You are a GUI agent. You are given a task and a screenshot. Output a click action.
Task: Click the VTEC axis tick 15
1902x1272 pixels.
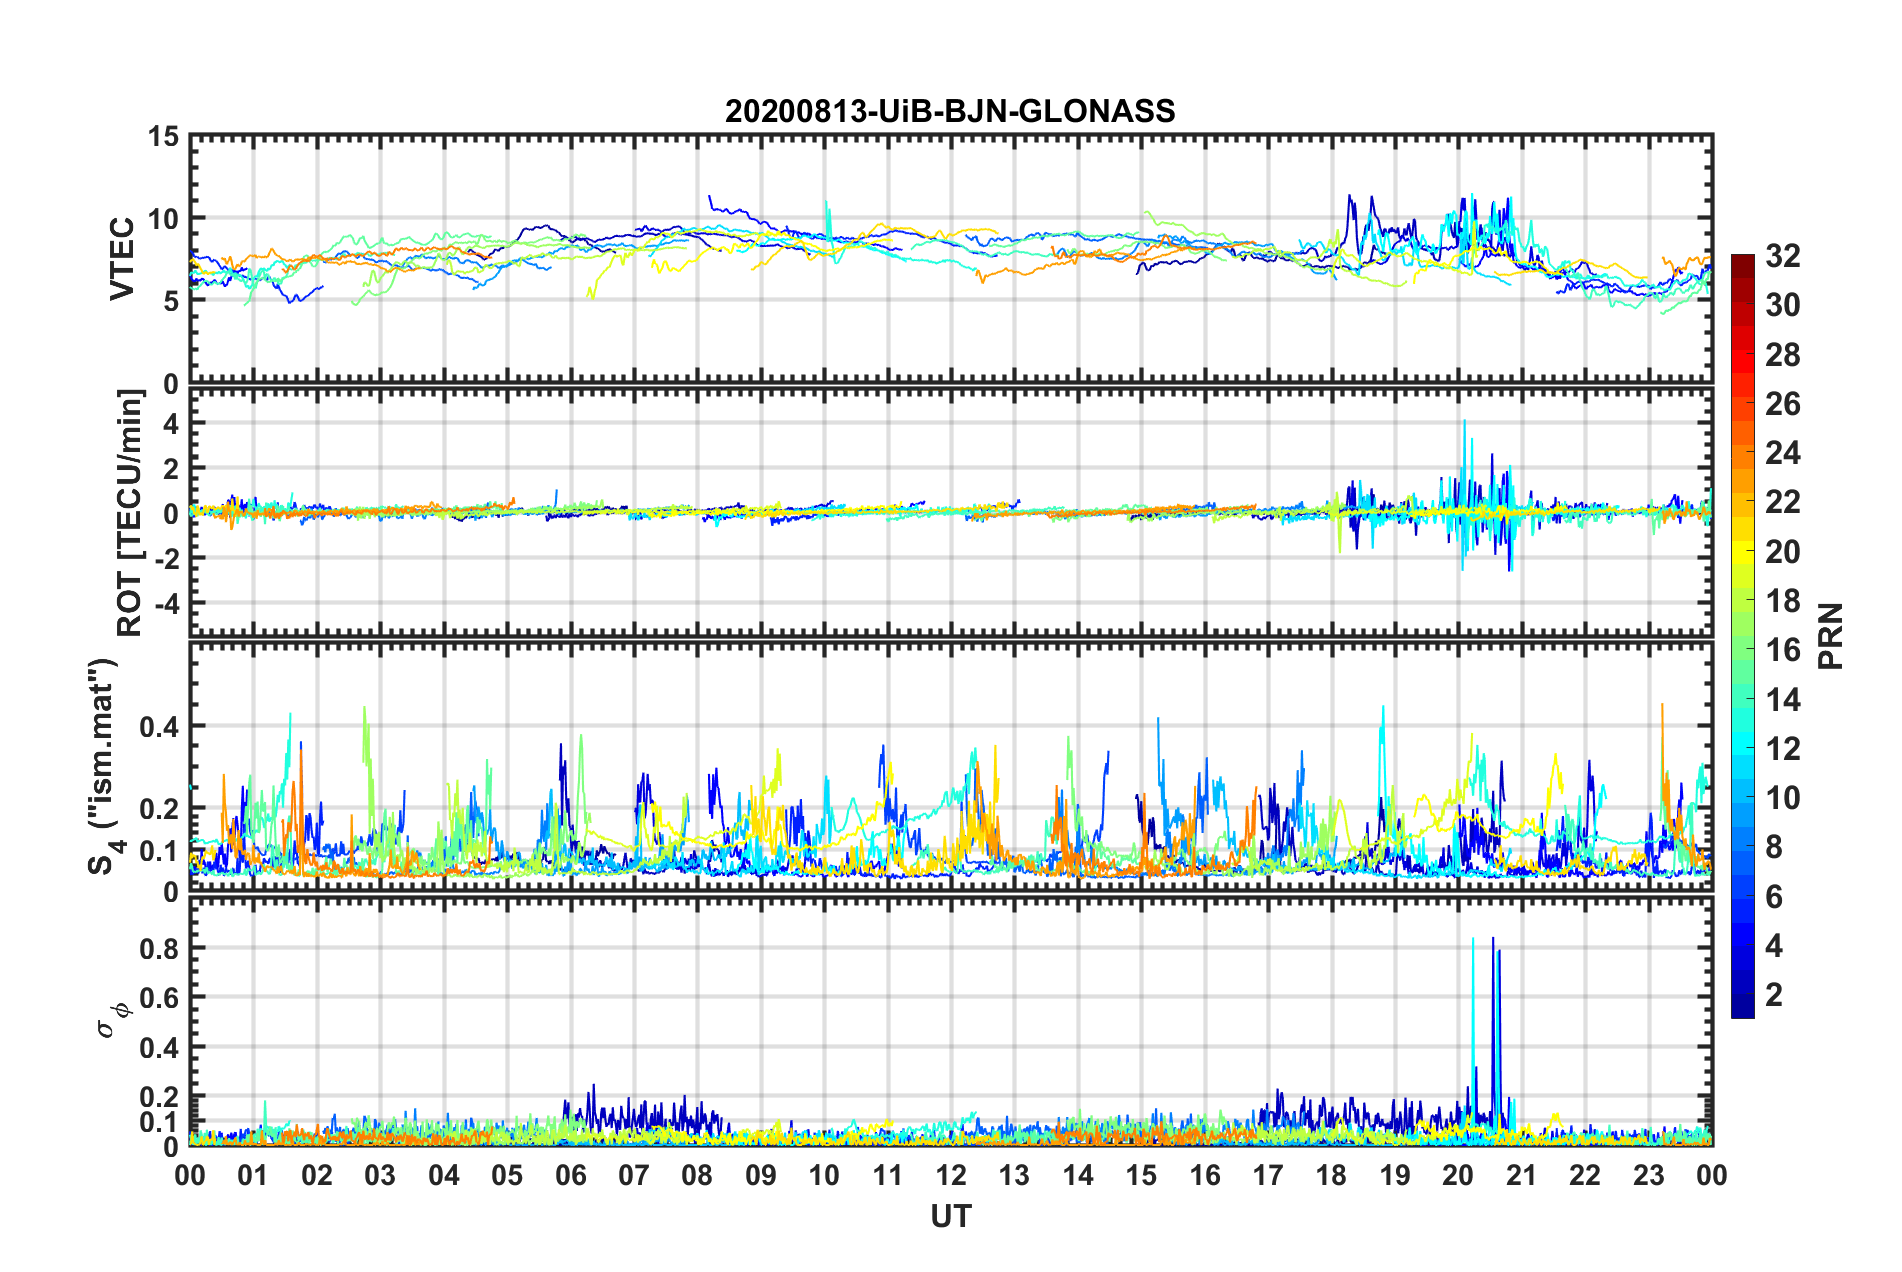click(x=164, y=137)
